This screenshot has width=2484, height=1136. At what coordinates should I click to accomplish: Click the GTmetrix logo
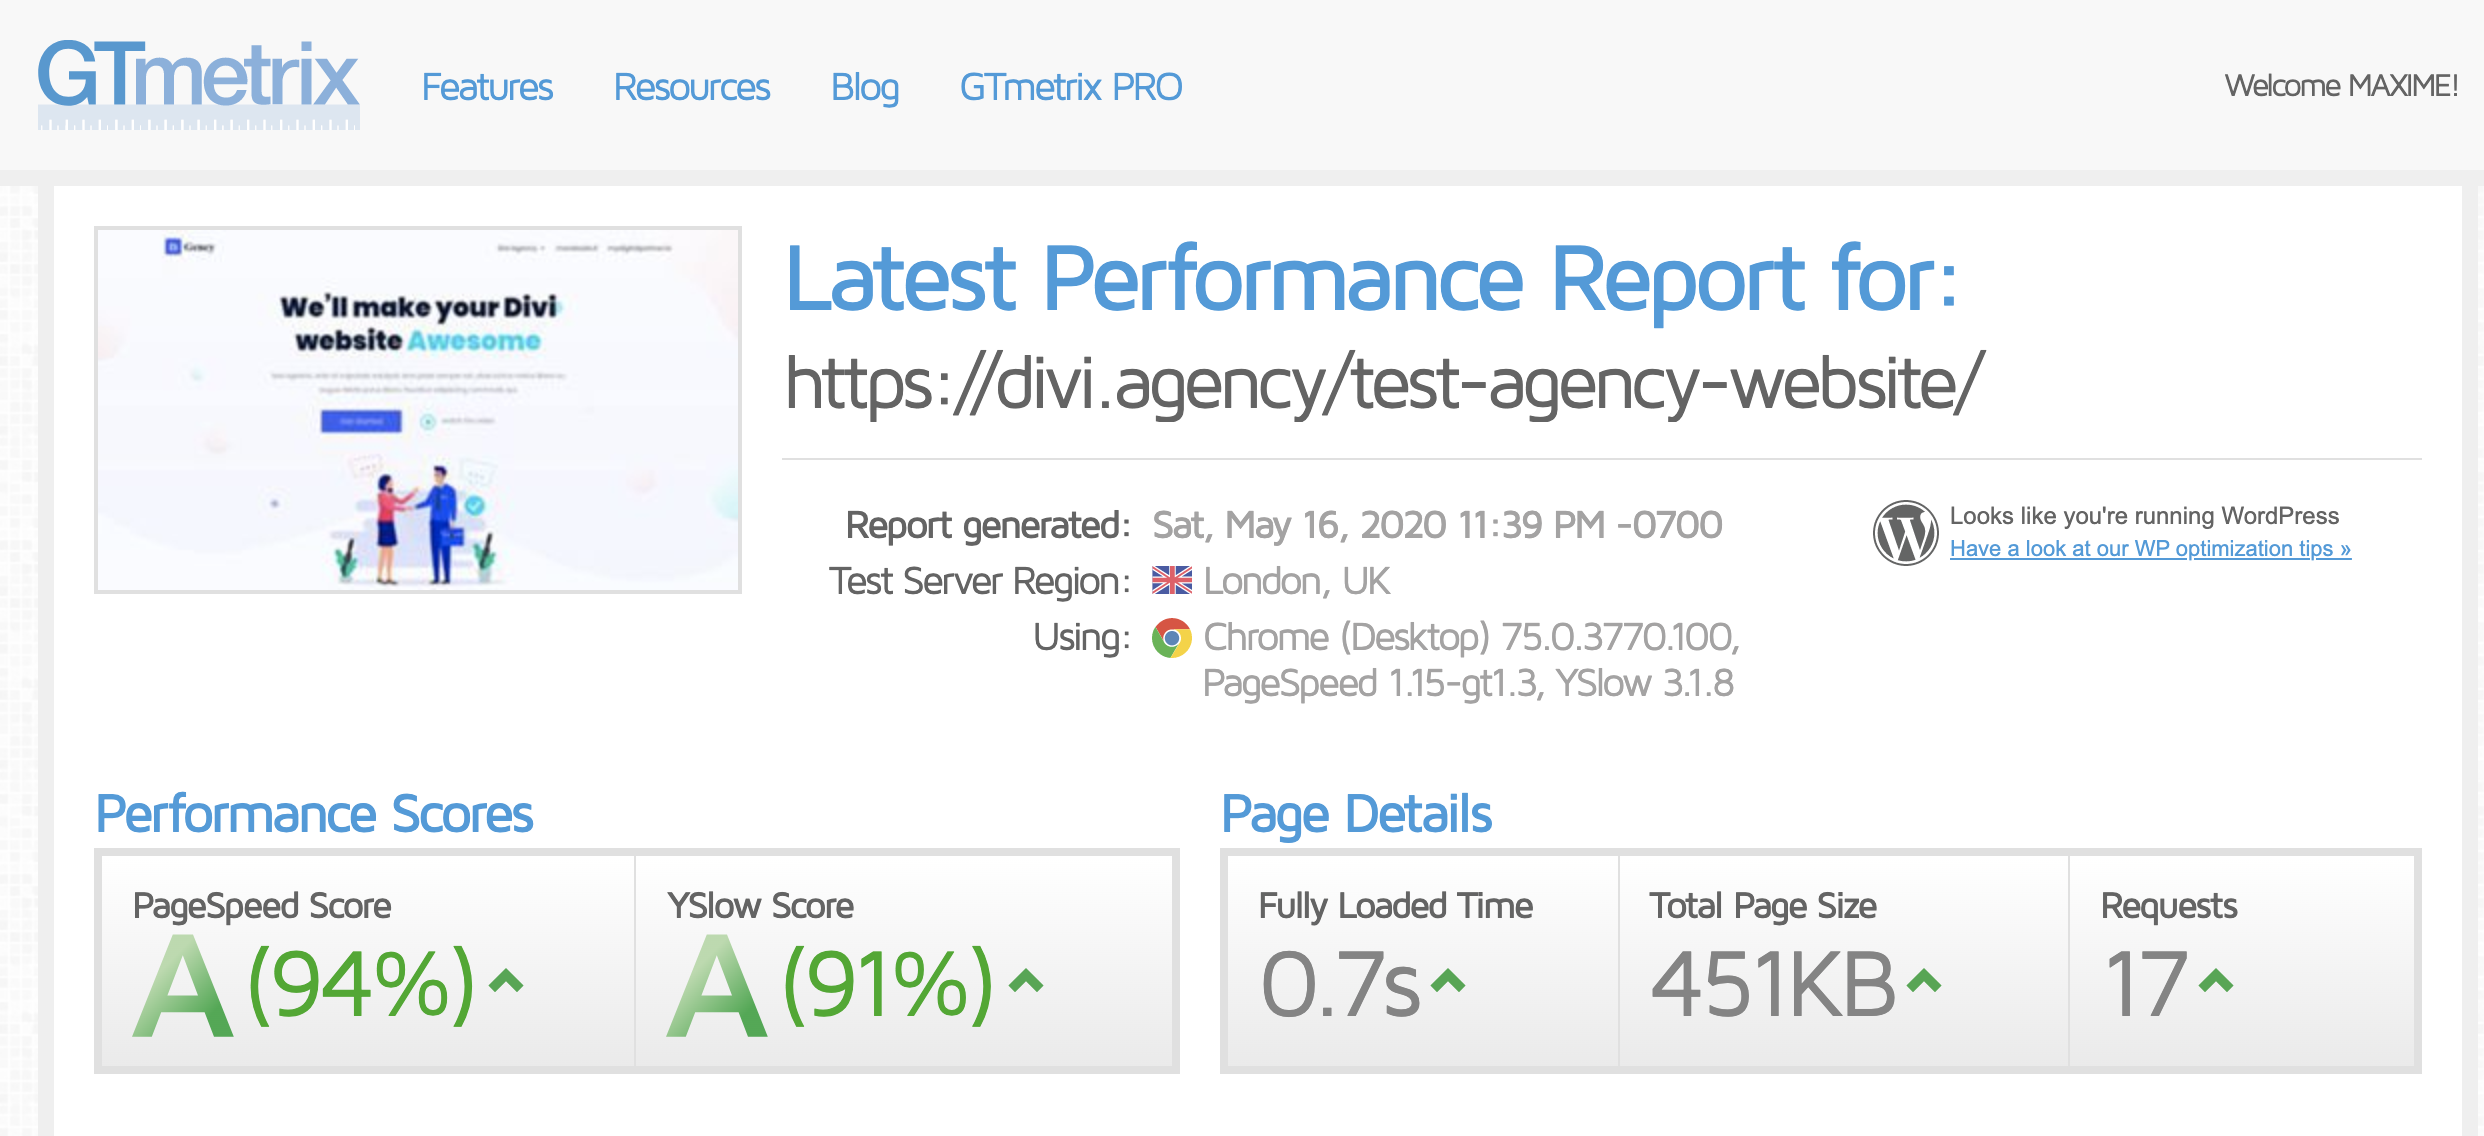tap(198, 84)
